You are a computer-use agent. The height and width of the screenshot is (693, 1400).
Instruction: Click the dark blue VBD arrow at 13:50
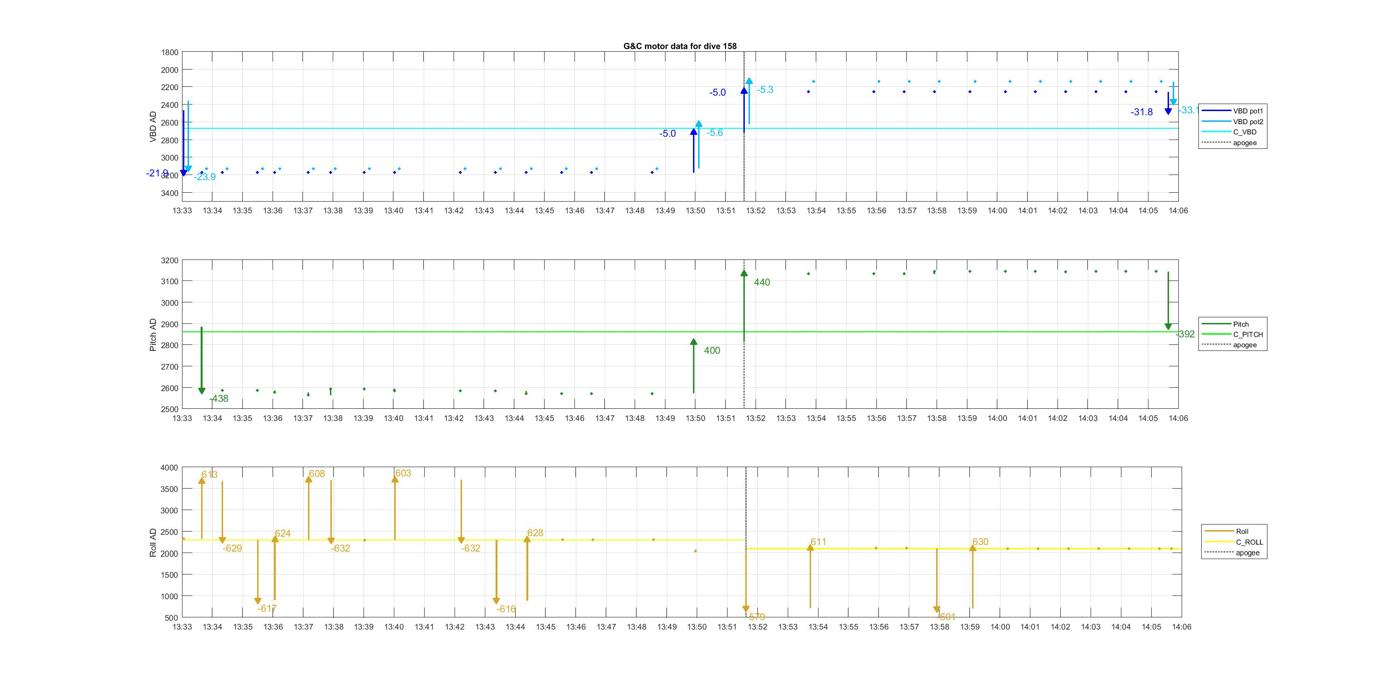[x=694, y=150]
